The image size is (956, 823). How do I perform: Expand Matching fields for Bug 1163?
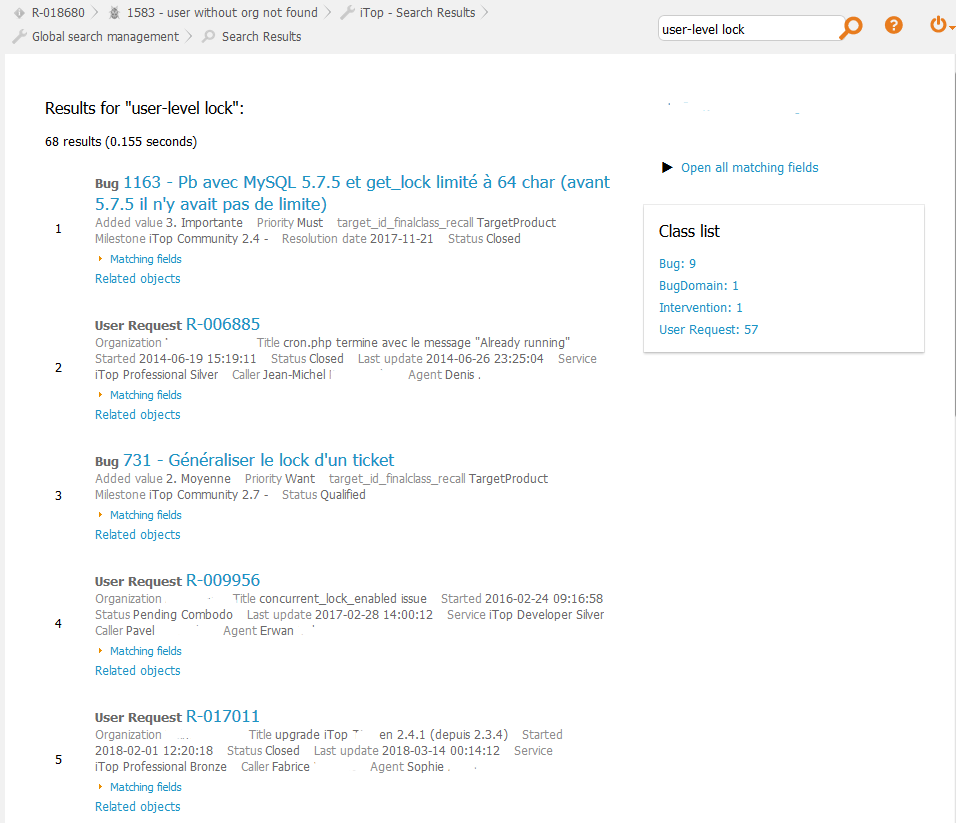(146, 259)
